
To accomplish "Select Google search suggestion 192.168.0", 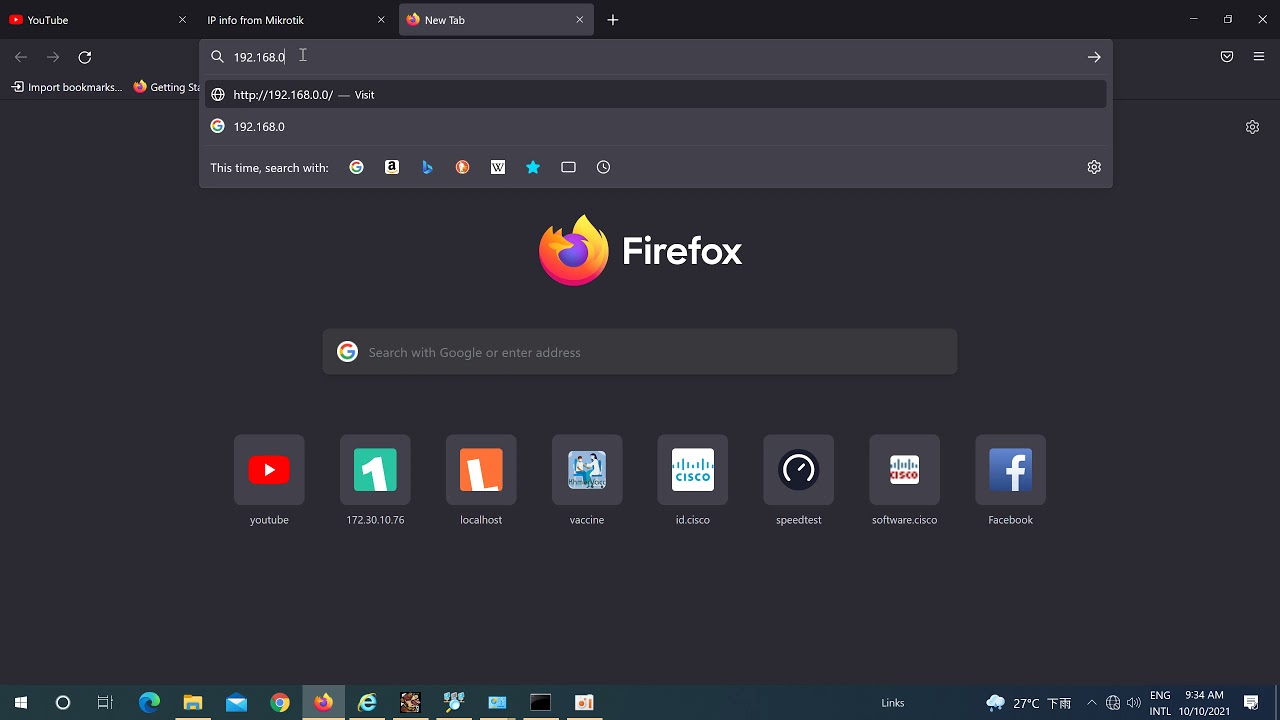I will 655,127.
